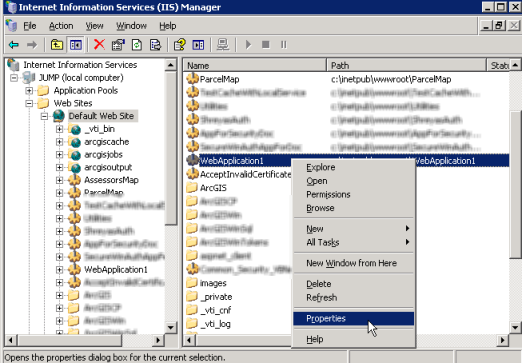
Task: Click the Up One Level folder icon
Action: pyautogui.click(x=57, y=45)
